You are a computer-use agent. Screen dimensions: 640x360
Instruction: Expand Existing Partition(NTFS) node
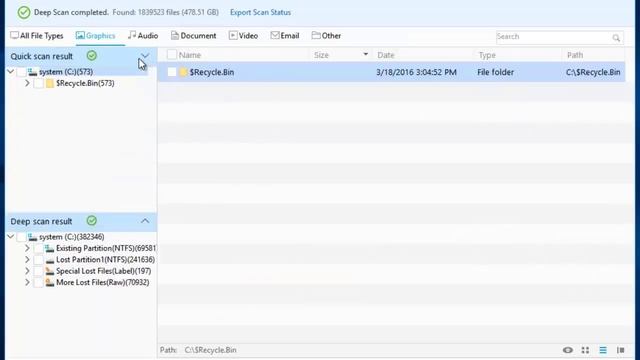pyautogui.click(x=27, y=248)
